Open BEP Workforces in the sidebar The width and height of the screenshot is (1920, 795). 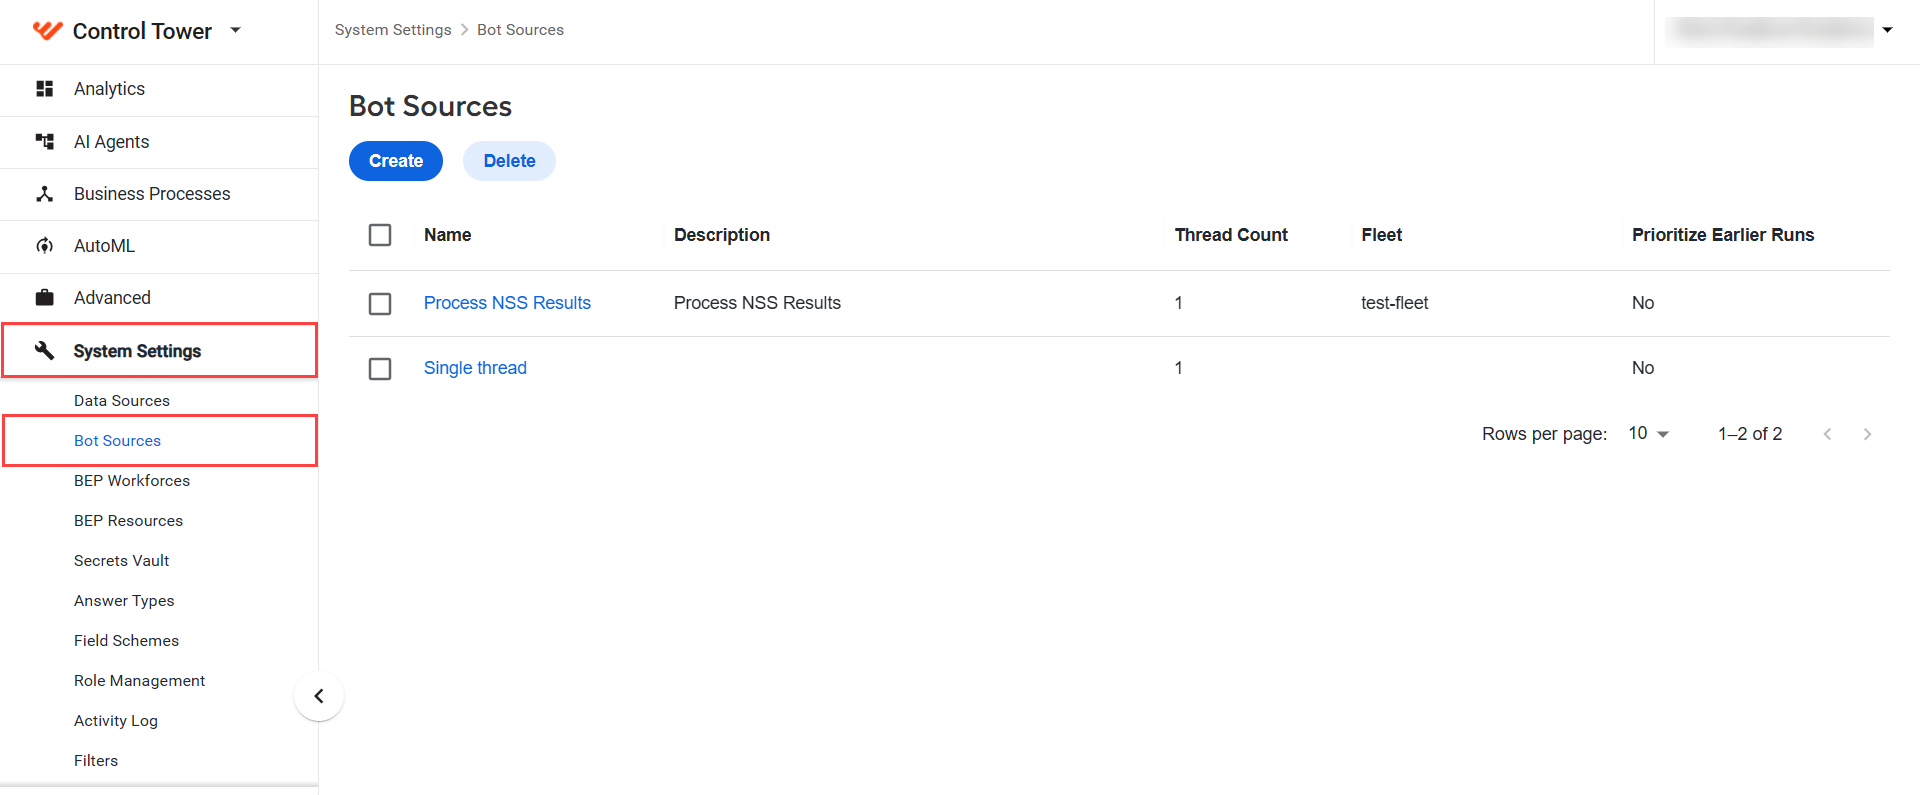coord(132,481)
